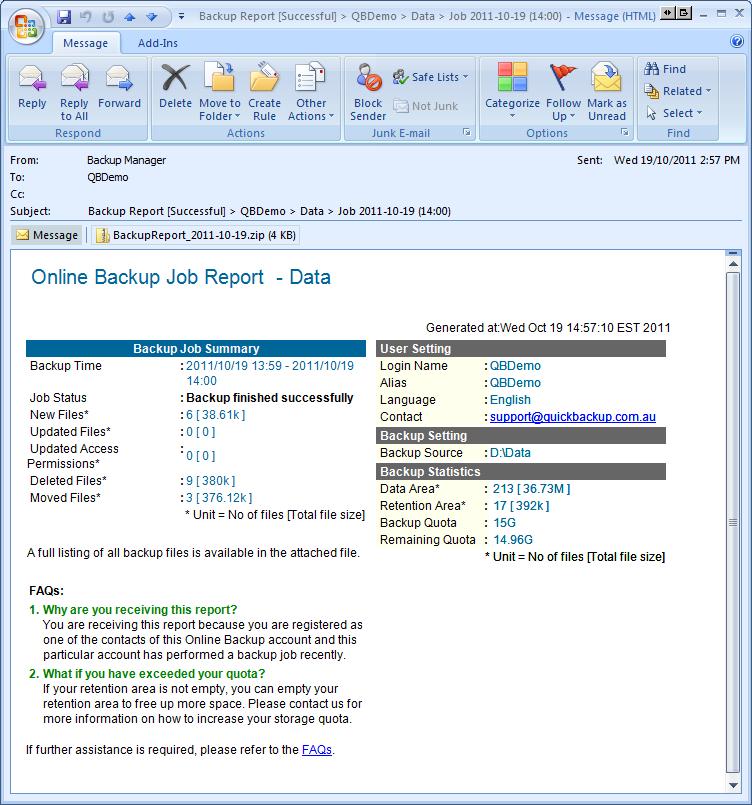Click 'What if you have exceeded your quota?'
Screen dimensions: 752x805
coord(154,674)
